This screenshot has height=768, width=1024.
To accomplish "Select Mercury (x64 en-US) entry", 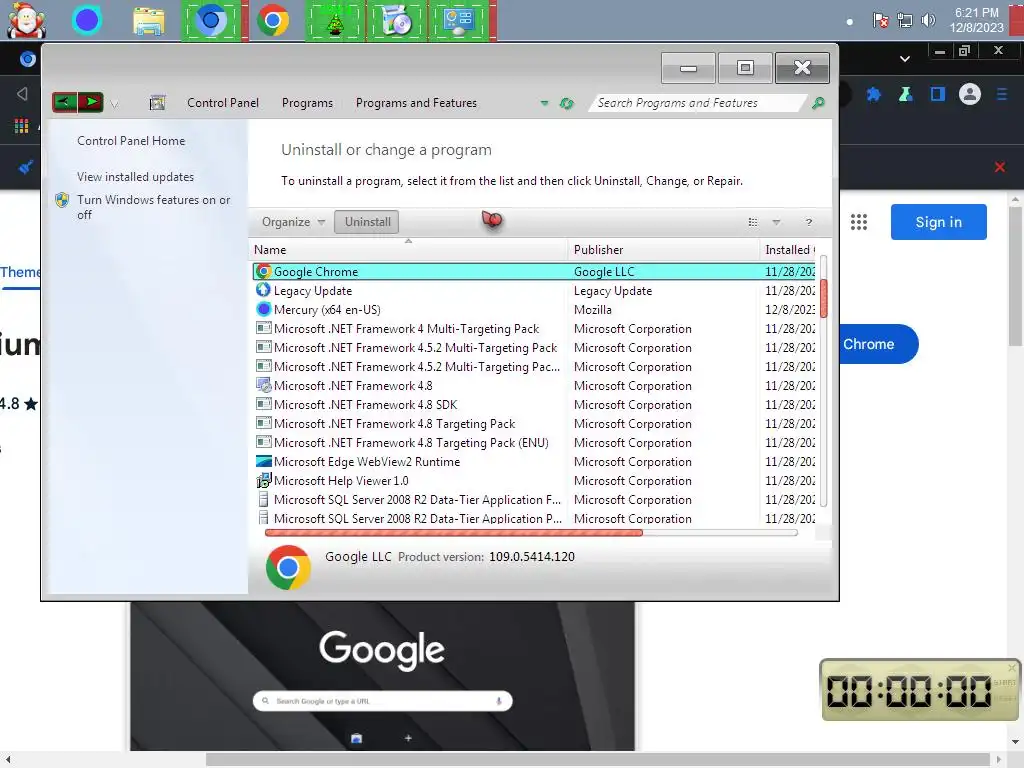I will [x=534, y=310].
